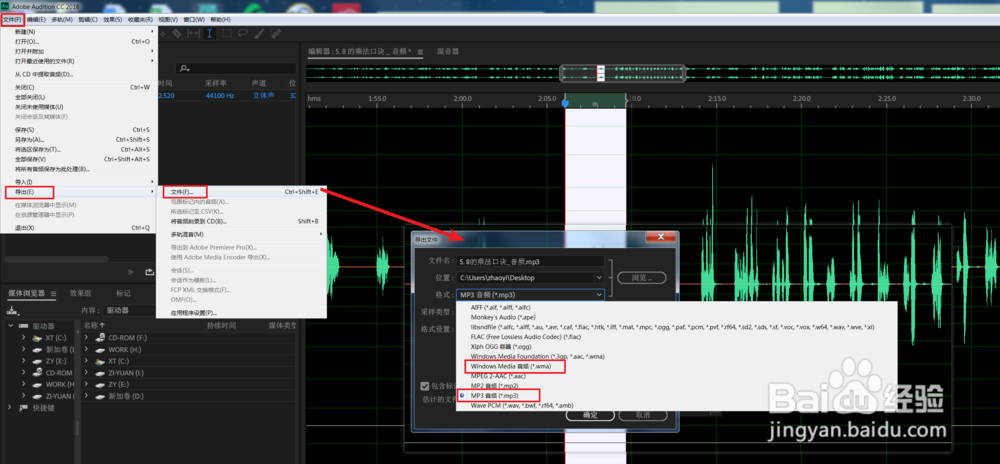Click the 44100 Hz sample rate cell
Image resolution: width=1000 pixels, height=464 pixels.
219,96
